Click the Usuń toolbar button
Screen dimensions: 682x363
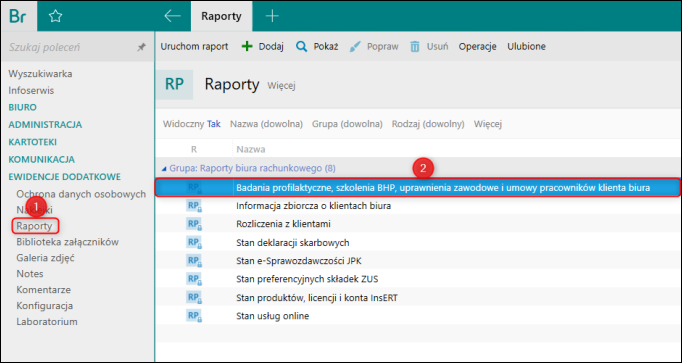pos(429,47)
